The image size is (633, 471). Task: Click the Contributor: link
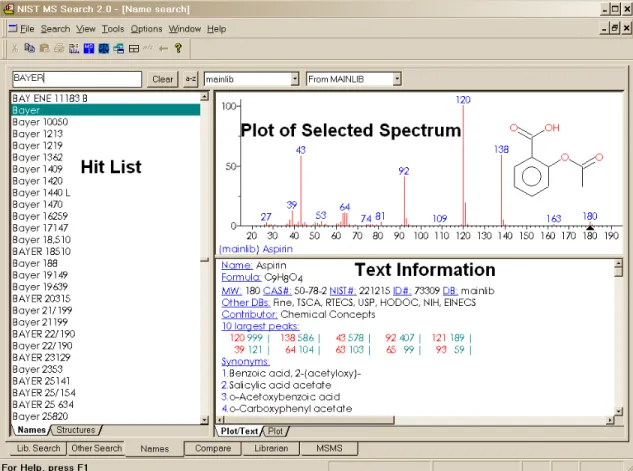point(249,314)
